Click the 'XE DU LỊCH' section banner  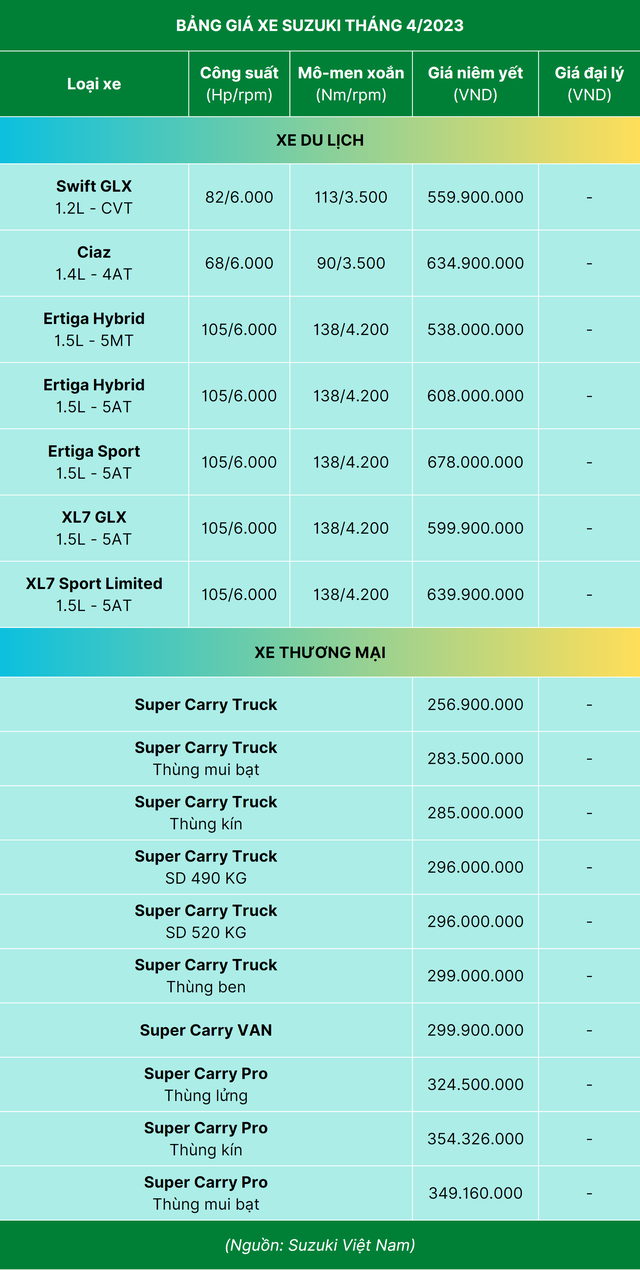click(x=320, y=141)
